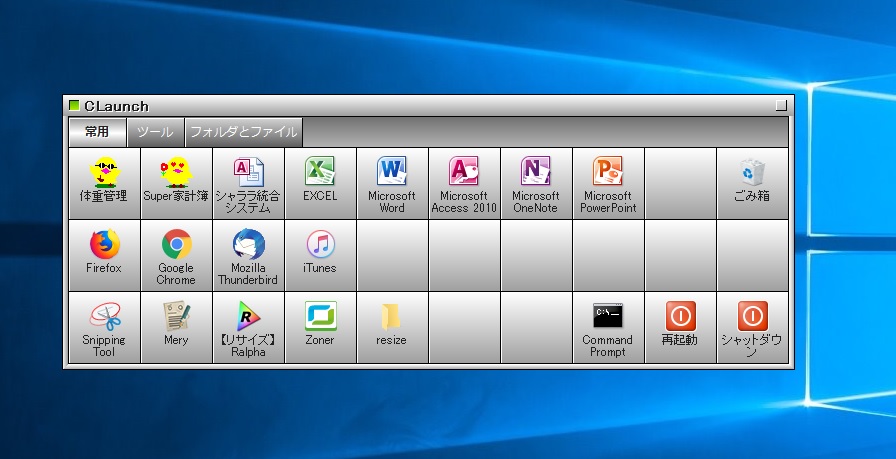Switch to the ツール tab
Screen dimensions: 896x459
[155, 132]
